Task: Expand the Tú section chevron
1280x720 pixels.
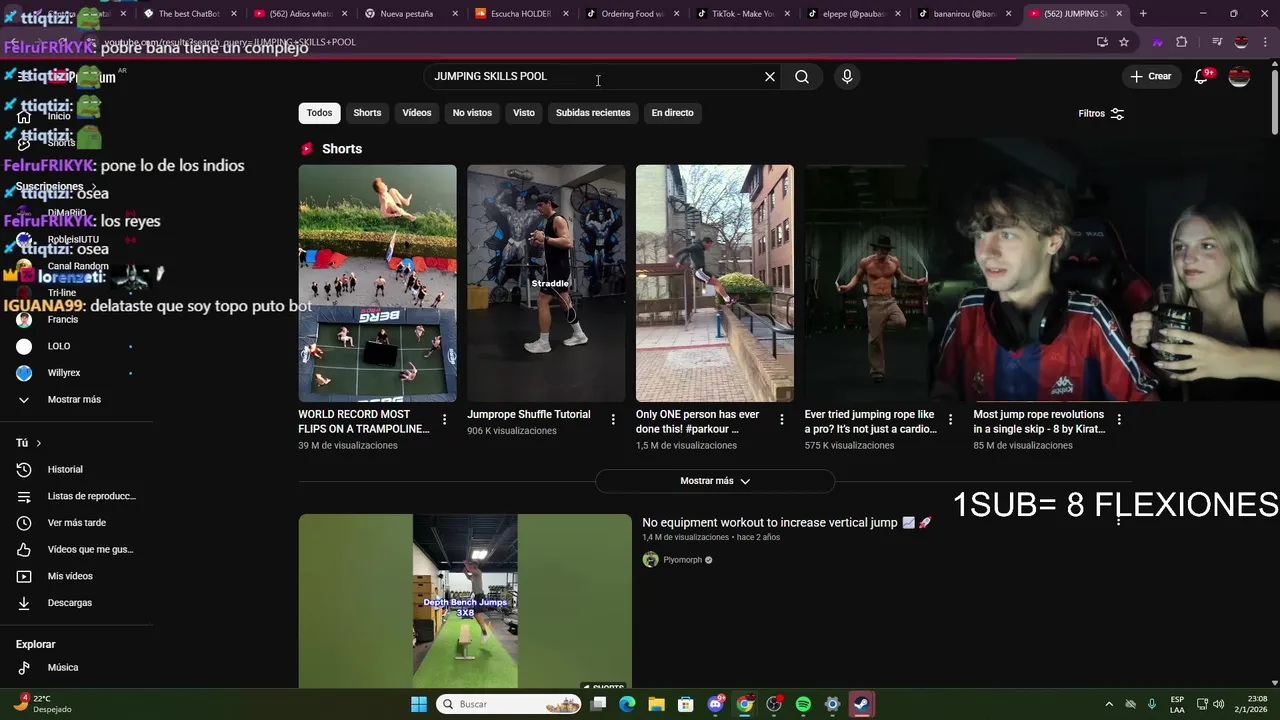Action: 39,443
